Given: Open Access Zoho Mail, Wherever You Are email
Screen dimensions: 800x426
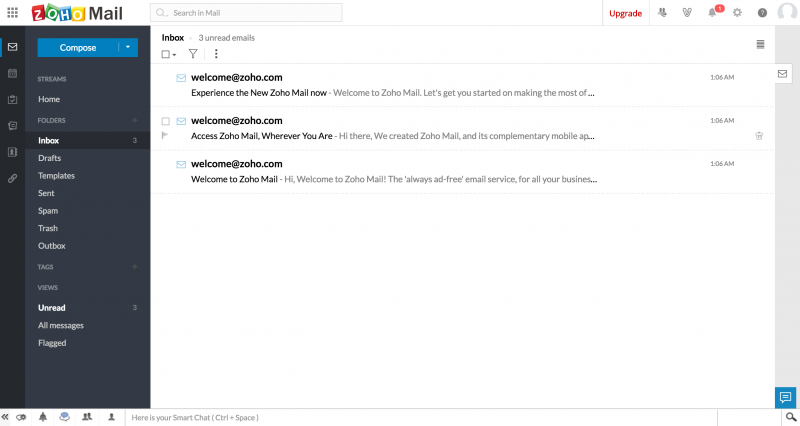Looking at the screenshot, I should point(462,128).
